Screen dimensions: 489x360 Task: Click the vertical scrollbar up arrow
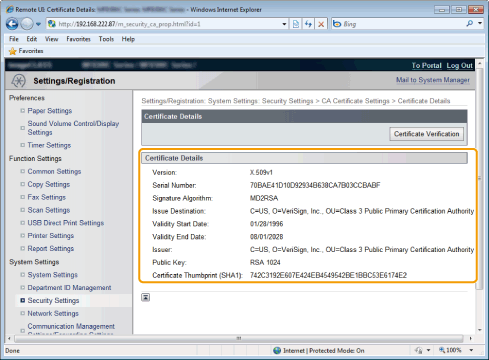[x=480, y=63]
